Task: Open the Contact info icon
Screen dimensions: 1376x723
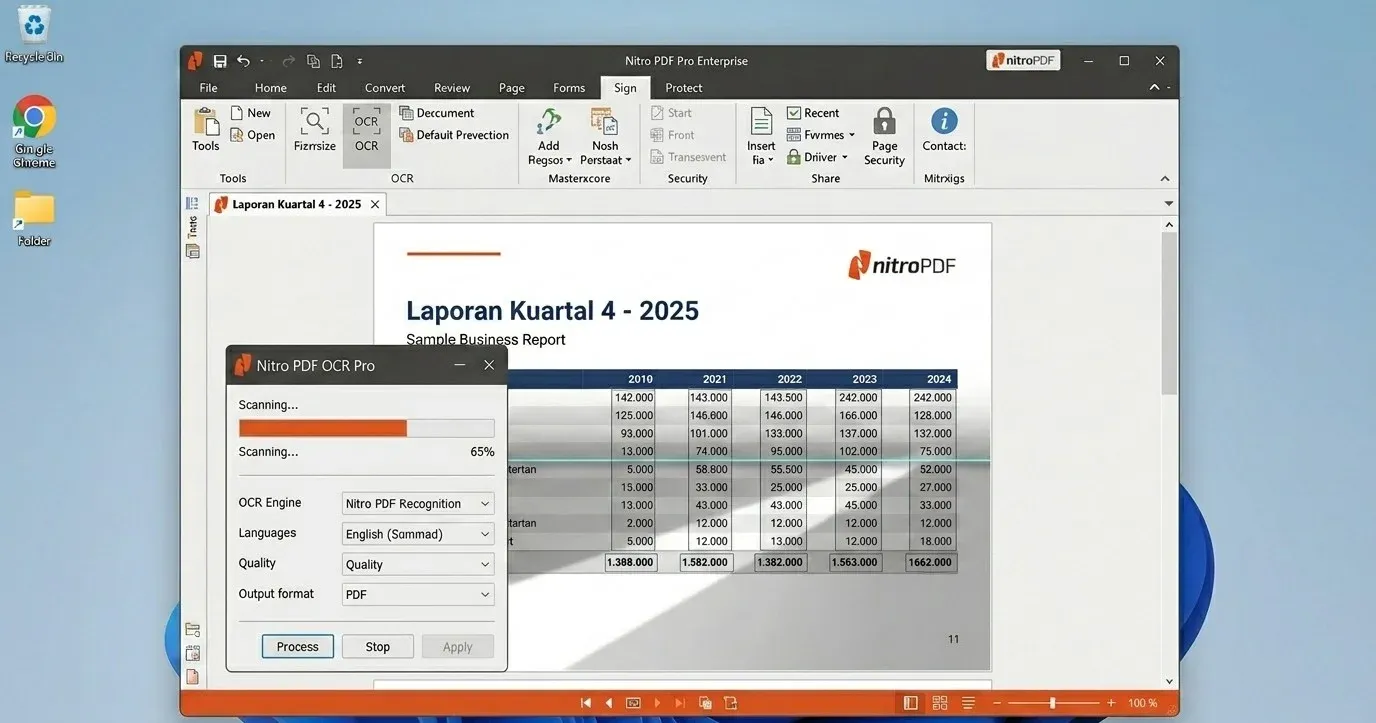Action: (x=944, y=121)
